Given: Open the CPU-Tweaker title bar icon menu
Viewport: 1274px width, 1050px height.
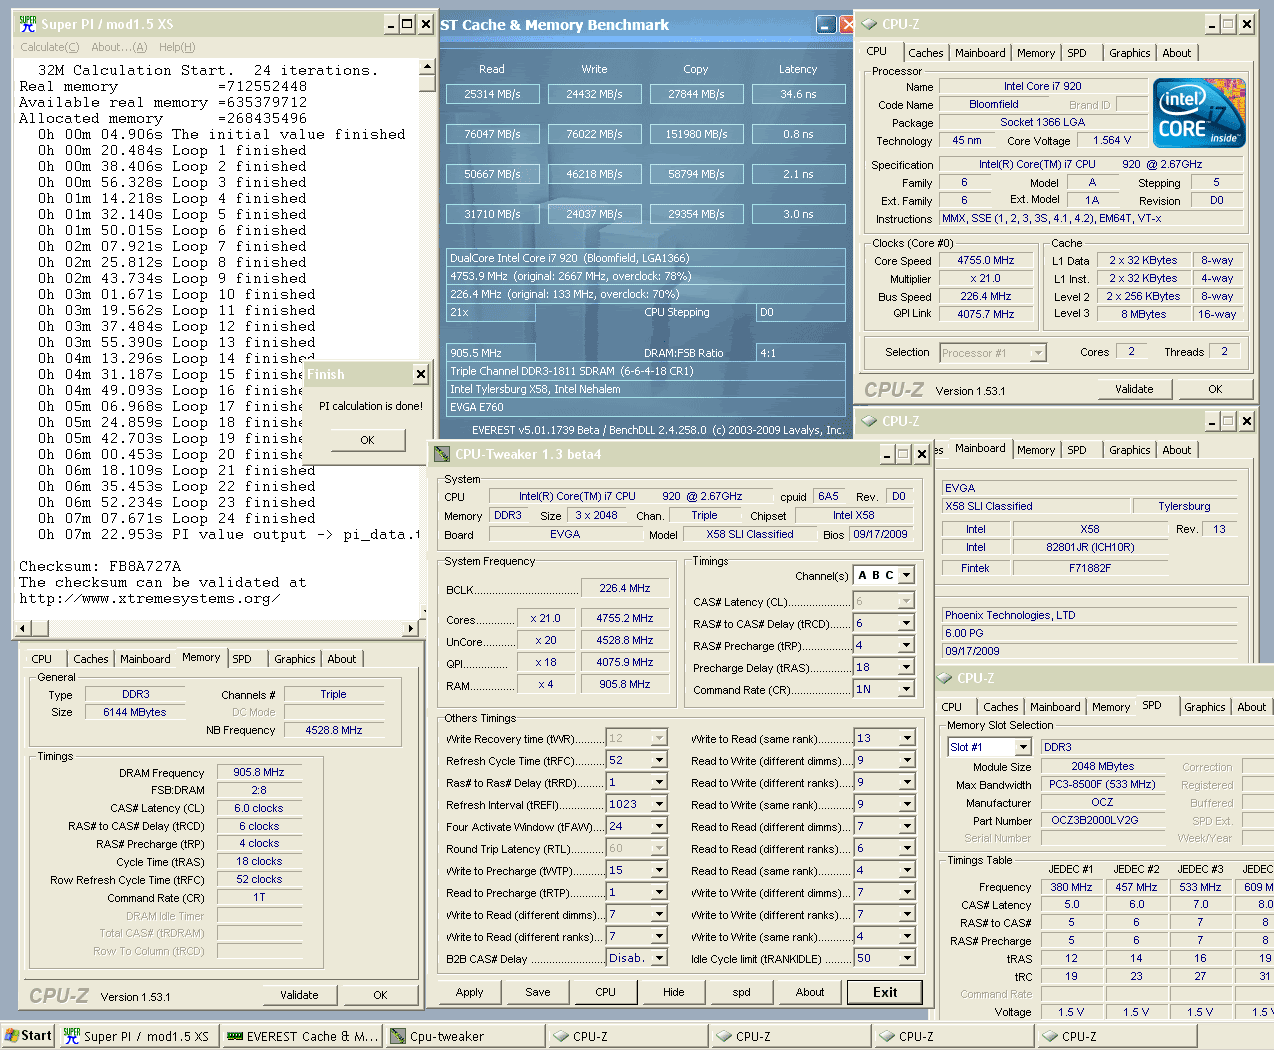Looking at the screenshot, I should point(442,454).
